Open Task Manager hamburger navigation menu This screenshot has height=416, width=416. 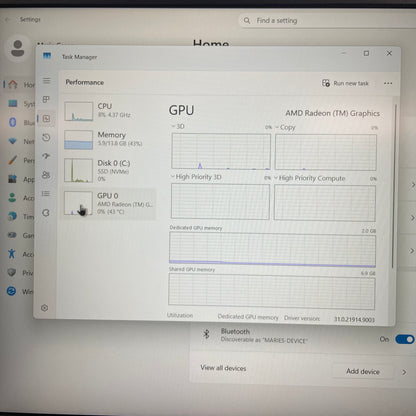[46, 81]
